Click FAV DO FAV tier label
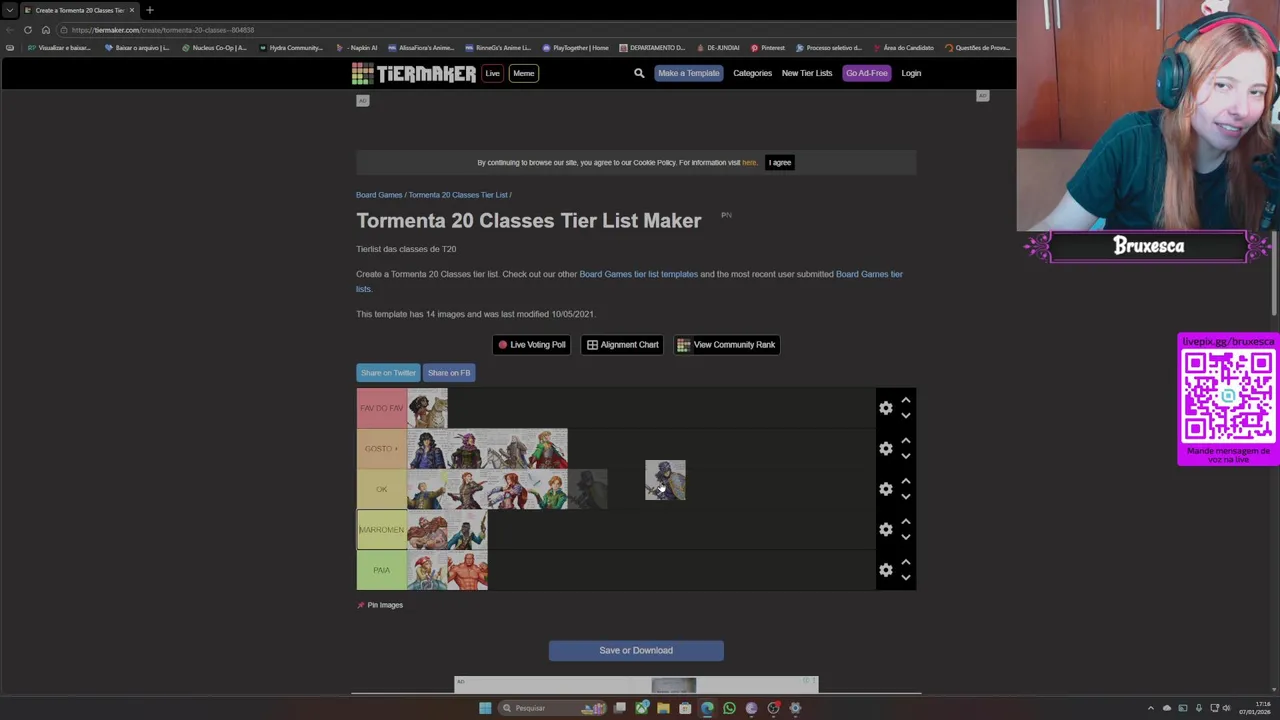This screenshot has width=1280, height=720. 381,408
